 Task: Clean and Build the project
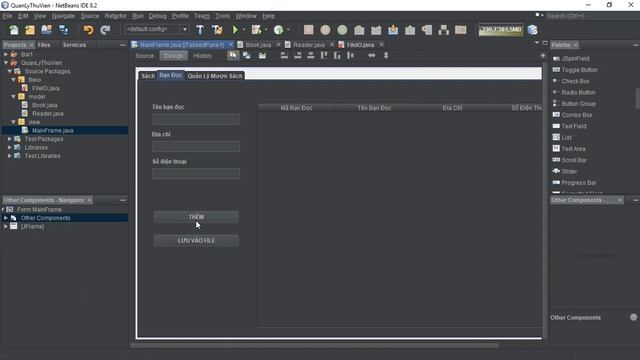coord(217,30)
